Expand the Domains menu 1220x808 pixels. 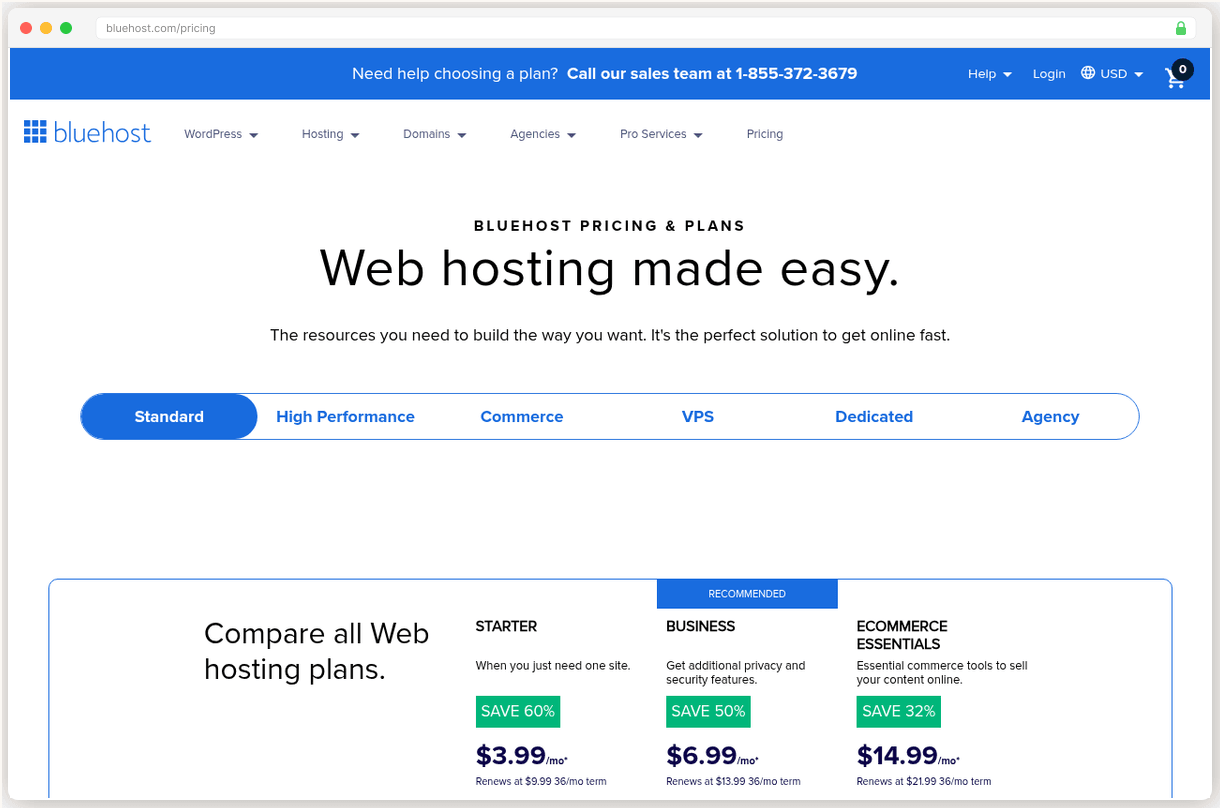click(434, 133)
